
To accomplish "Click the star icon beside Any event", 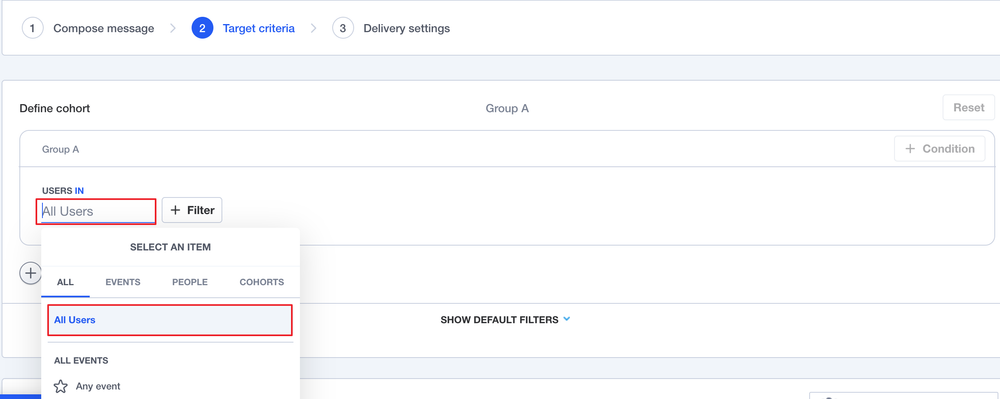I will [x=61, y=386].
